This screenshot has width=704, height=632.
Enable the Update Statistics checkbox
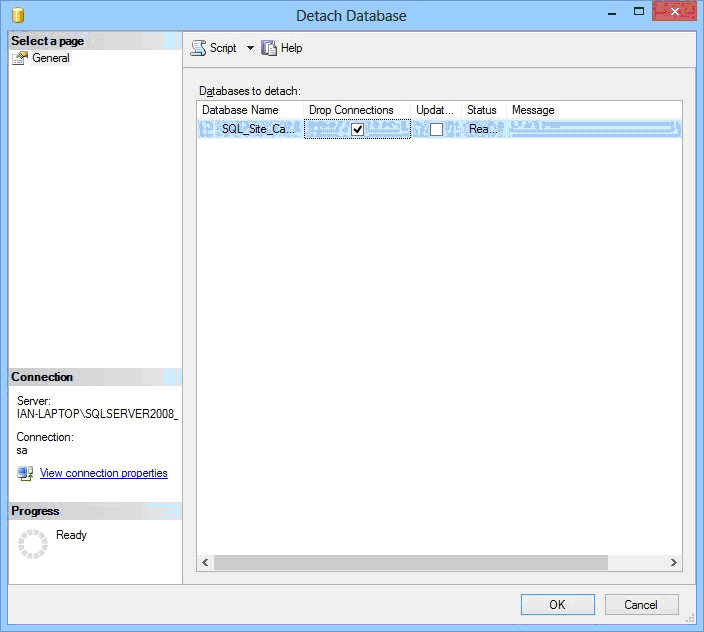(x=436, y=129)
